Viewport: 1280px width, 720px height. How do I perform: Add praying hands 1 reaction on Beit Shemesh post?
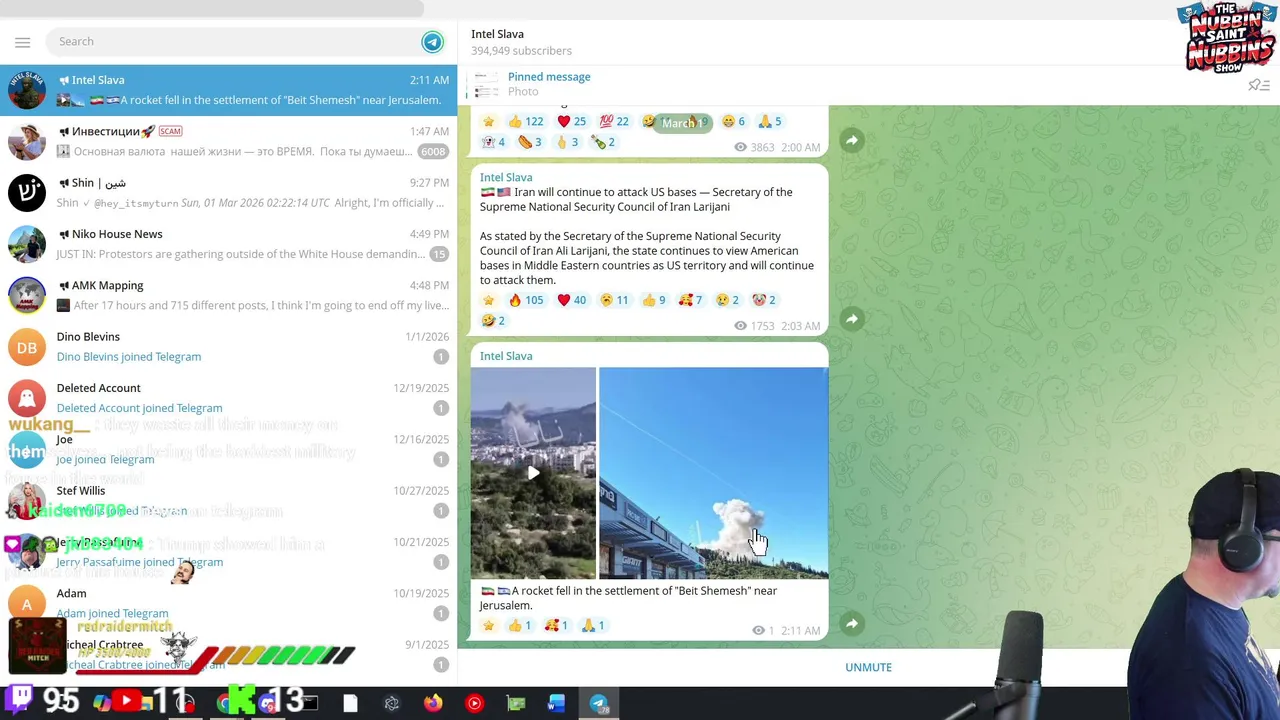[592, 626]
